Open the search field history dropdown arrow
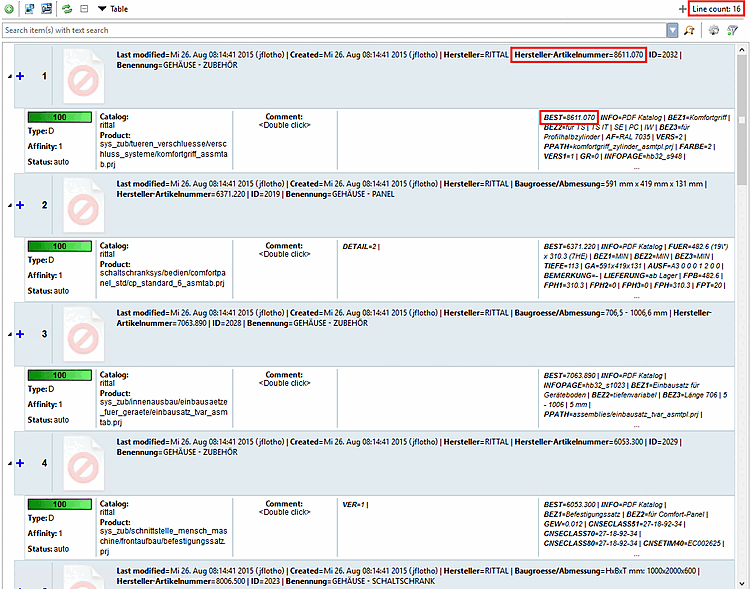This screenshot has height=589, width=750. (673, 30)
